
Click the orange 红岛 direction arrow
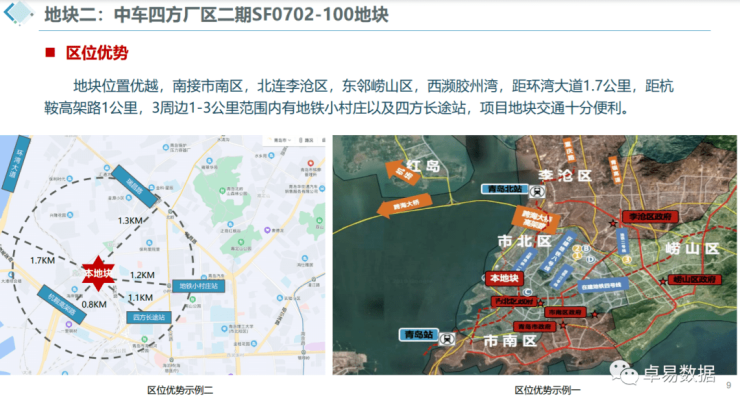[x=401, y=174]
